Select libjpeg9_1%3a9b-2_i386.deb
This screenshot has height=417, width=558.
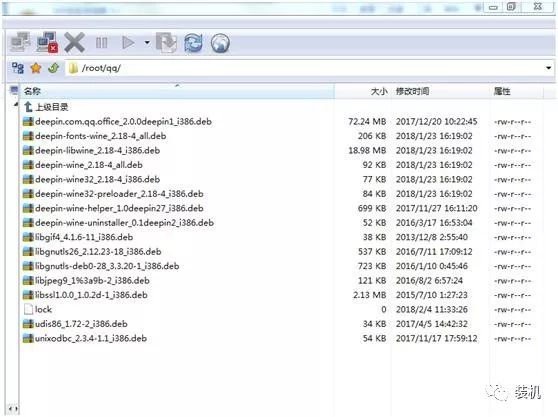[x=92, y=280]
